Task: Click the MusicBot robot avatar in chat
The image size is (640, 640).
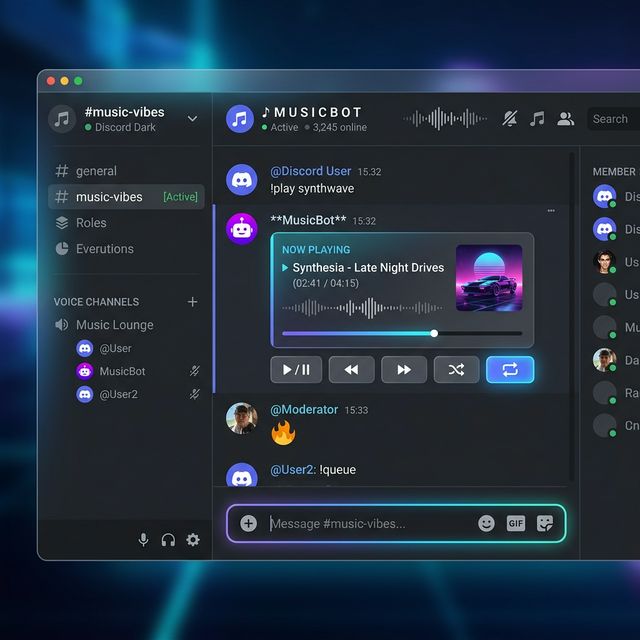Action: click(242, 229)
